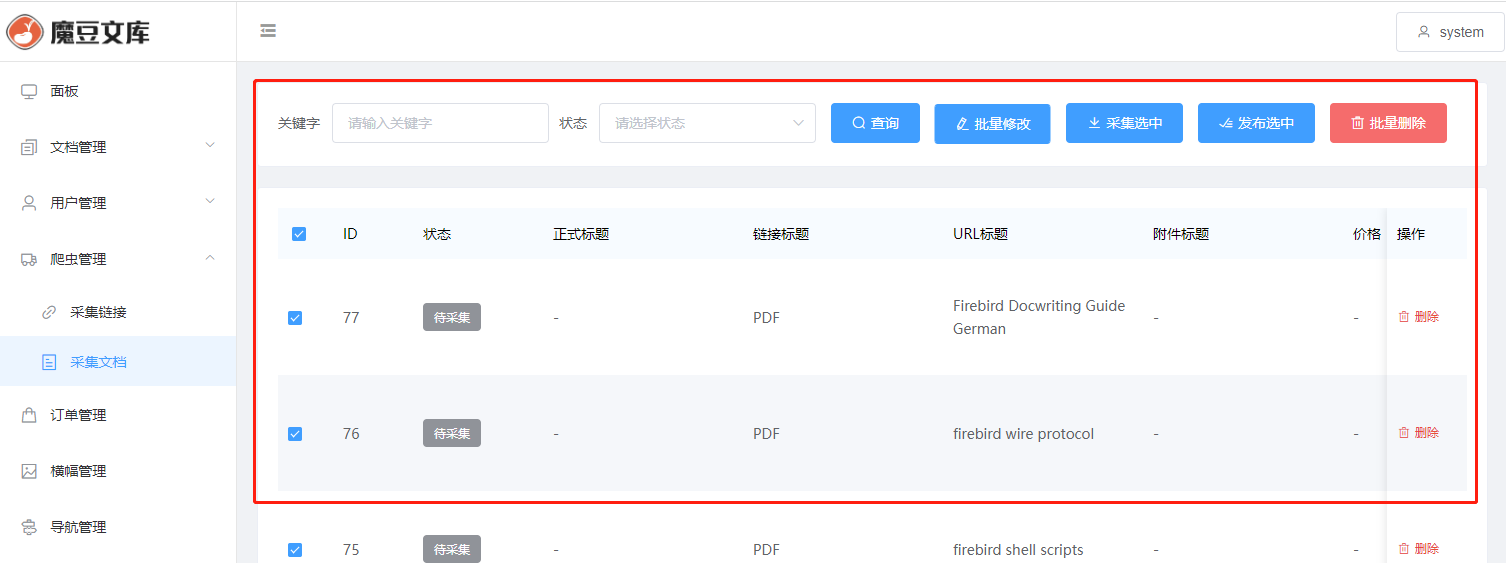
Task: Click trash icon to delete row 77
Action: [1404, 317]
